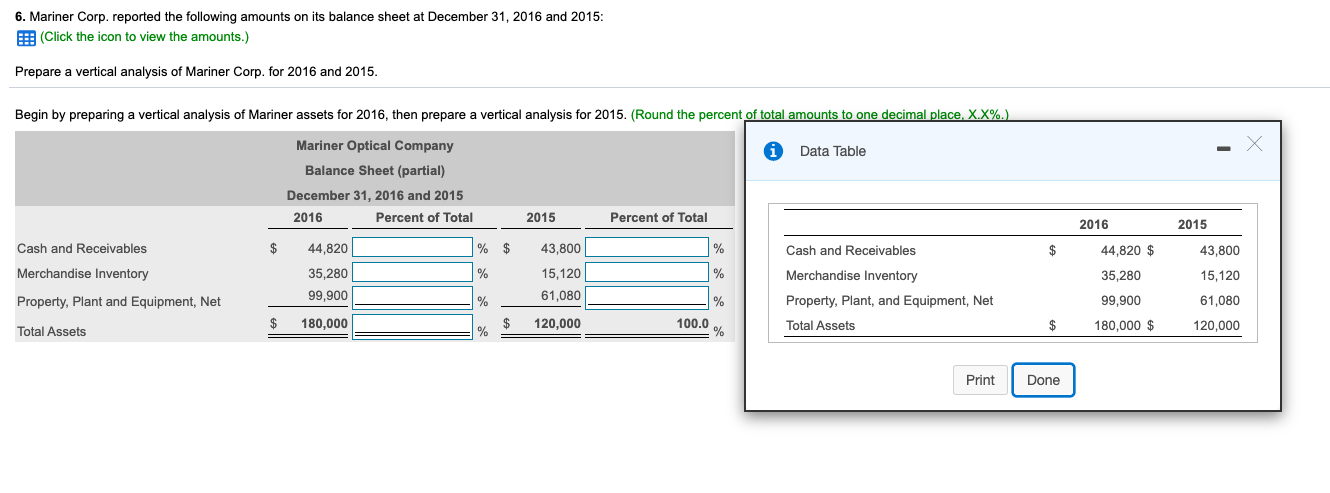Select 2015 percent field for Property, Plant and Equipment
This screenshot has width=1330, height=493.
click(647, 297)
